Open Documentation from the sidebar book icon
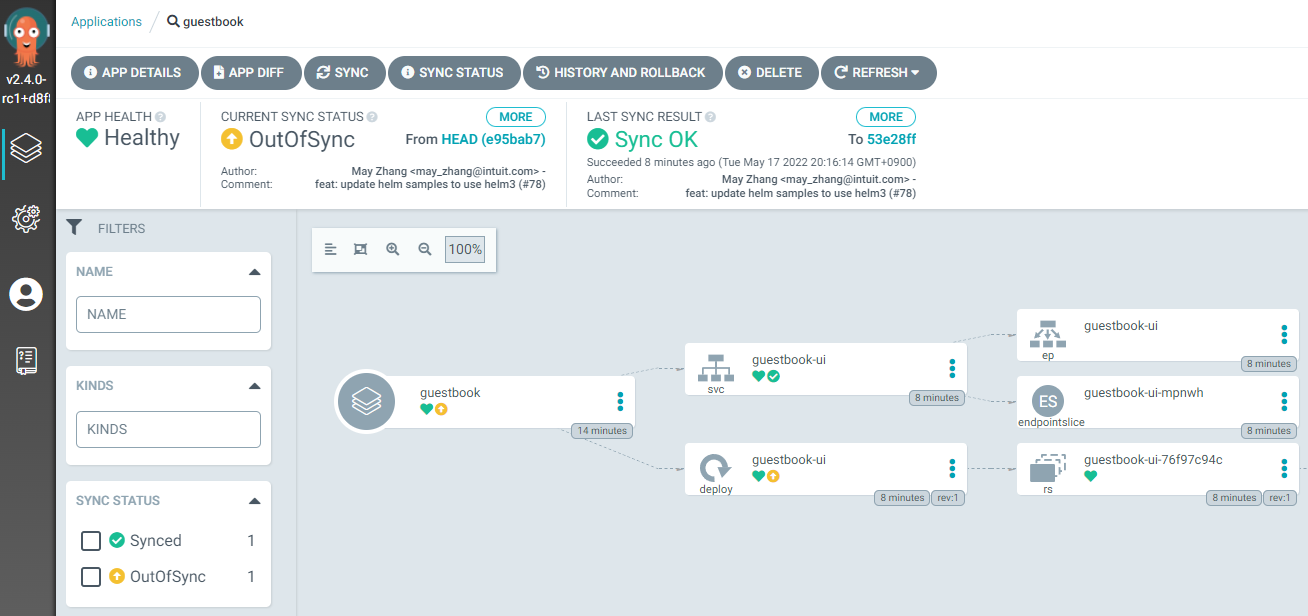This screenshot has width=1308, height=616. point(26,361)
